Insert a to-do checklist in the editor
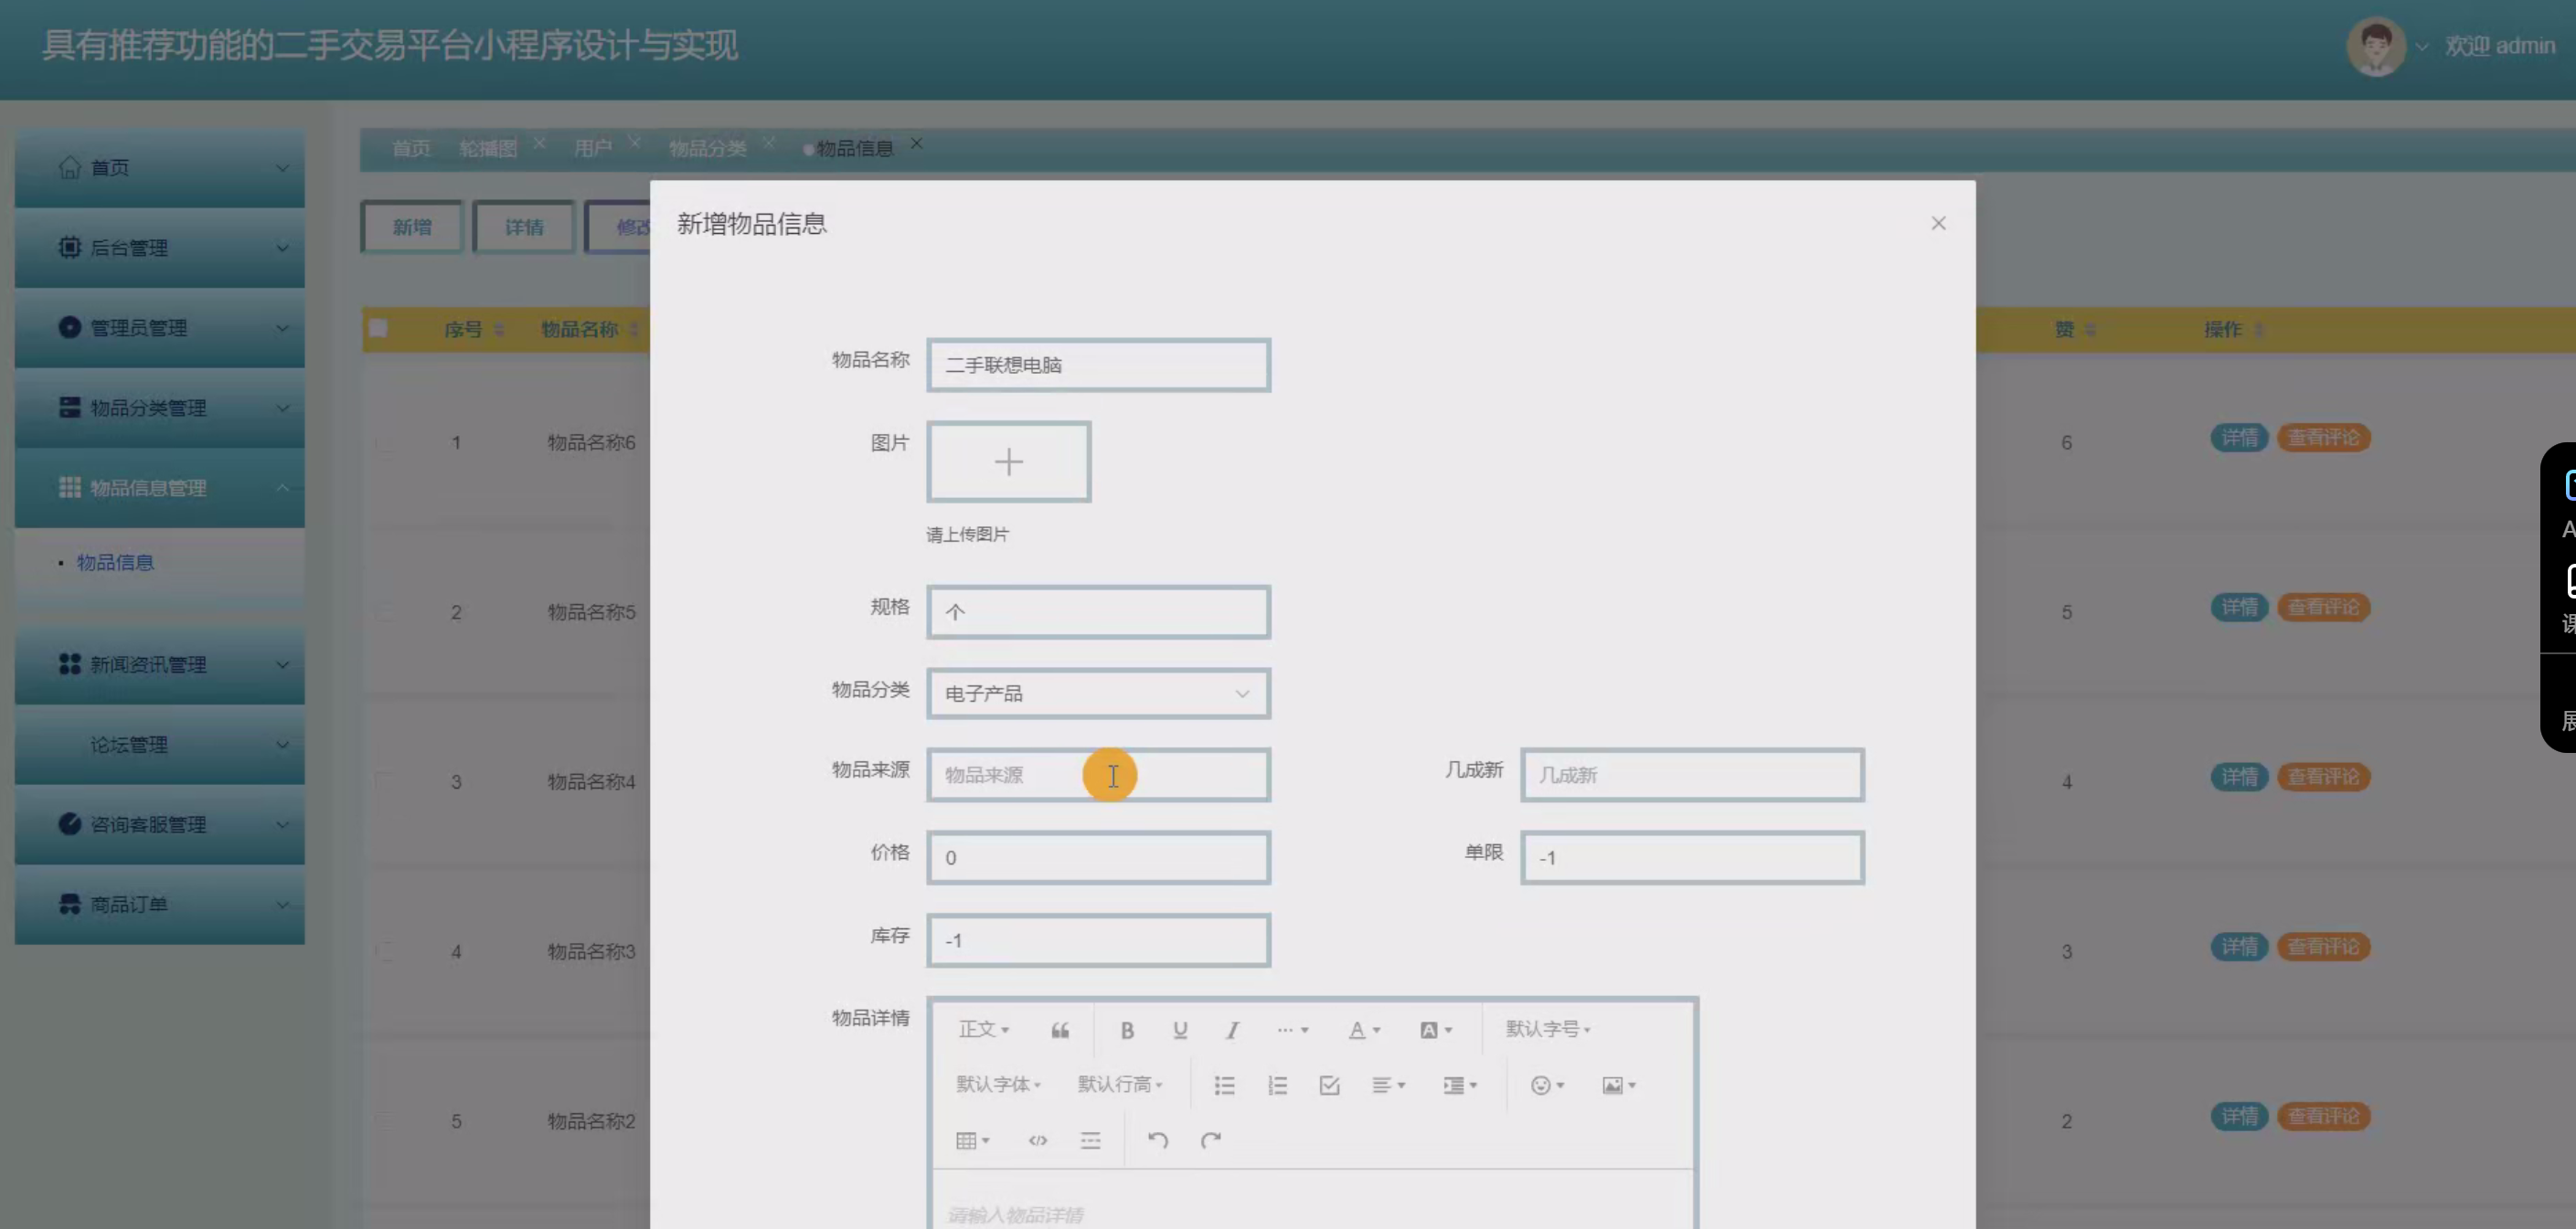 [x=1329, y=1085]
